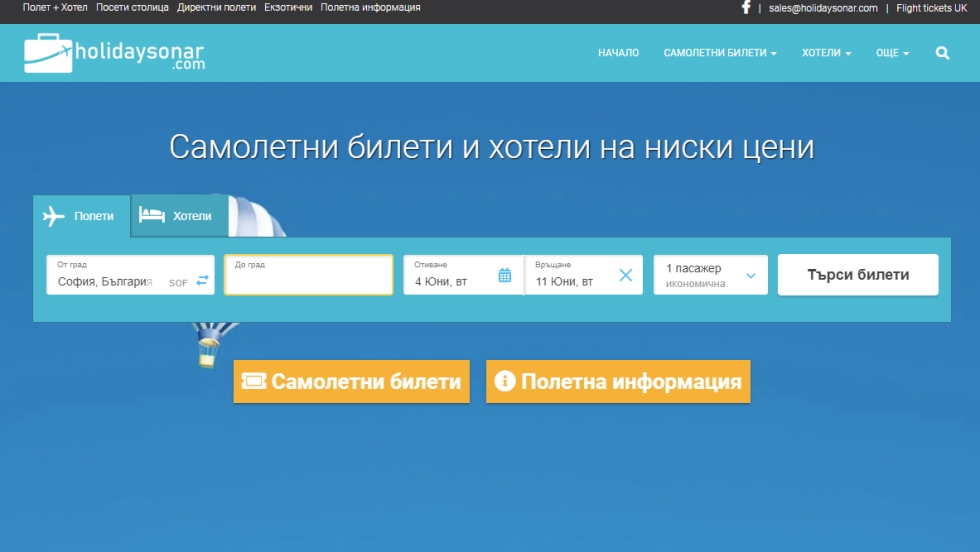Viewport: 980px width, 552px height.
Task: Swap origin and destination cities arrows
Action: pos(203,281)
